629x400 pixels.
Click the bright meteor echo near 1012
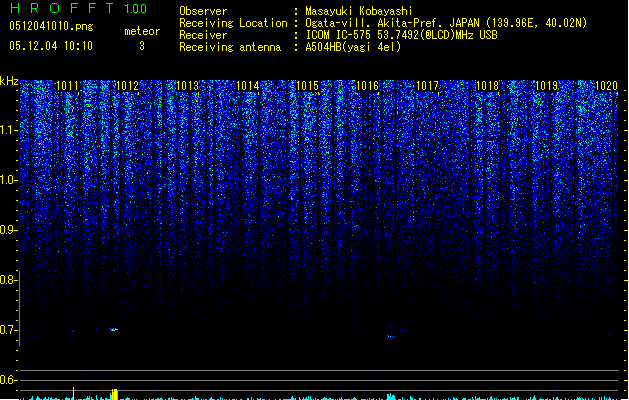pos(114,329)
